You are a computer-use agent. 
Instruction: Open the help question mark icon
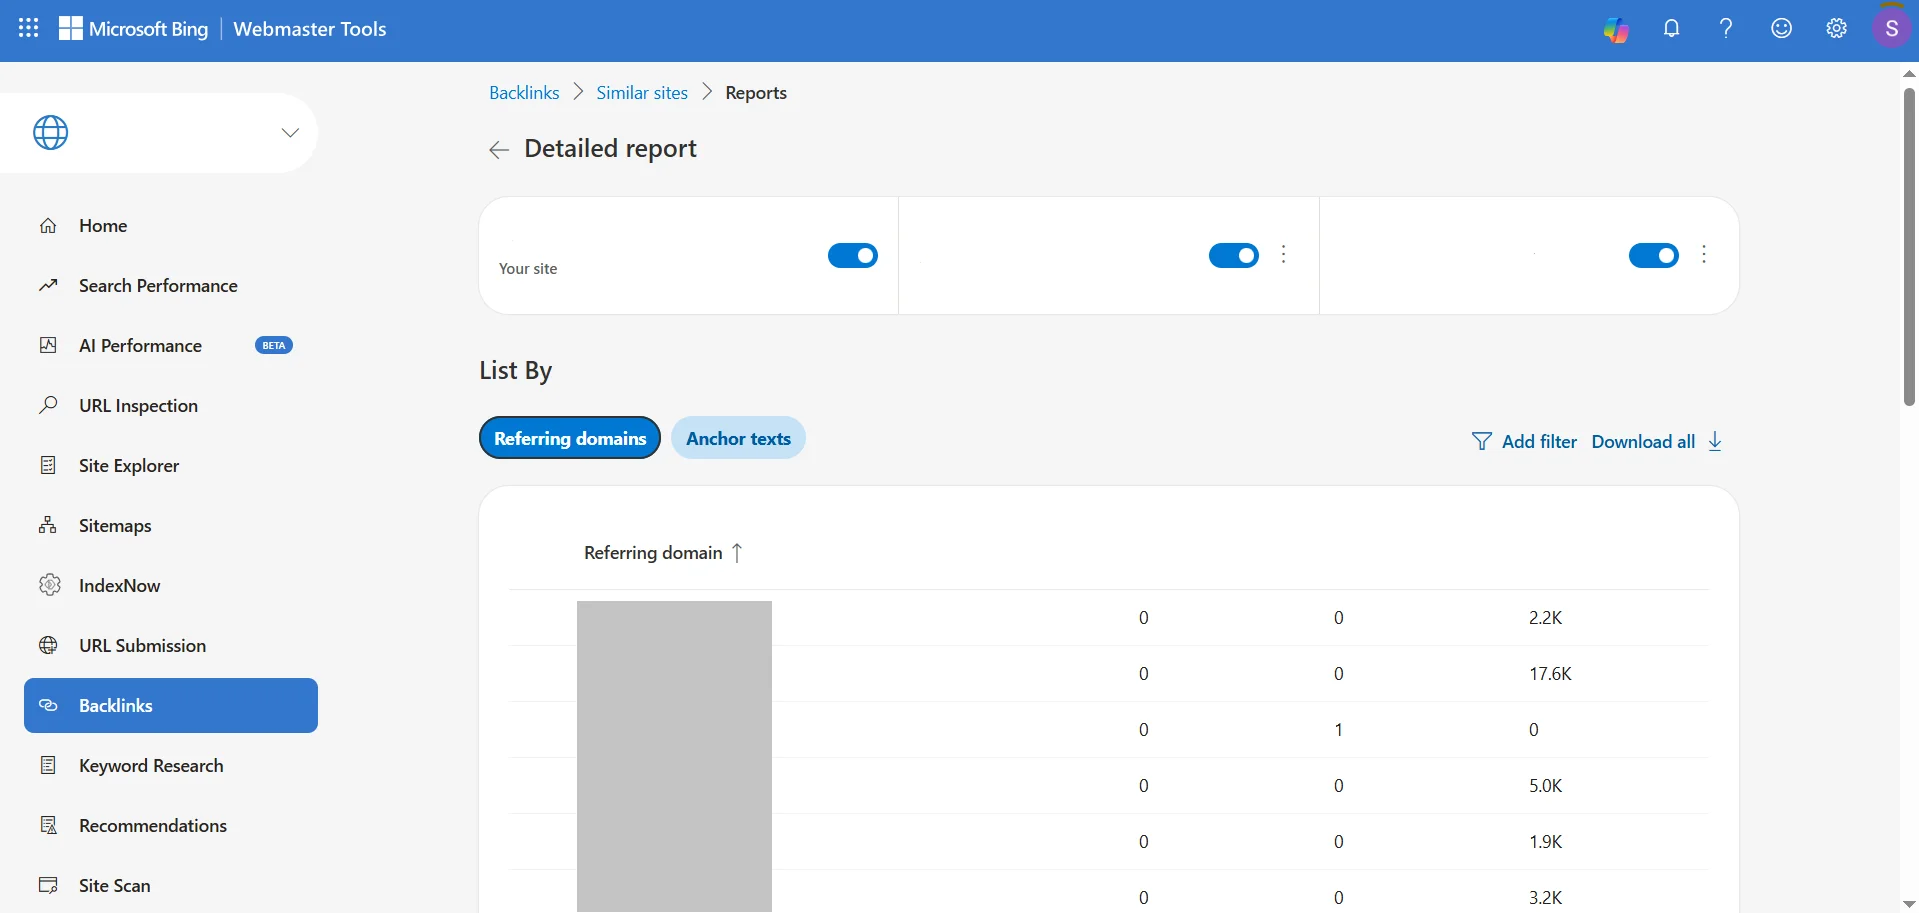[1726, 29]
